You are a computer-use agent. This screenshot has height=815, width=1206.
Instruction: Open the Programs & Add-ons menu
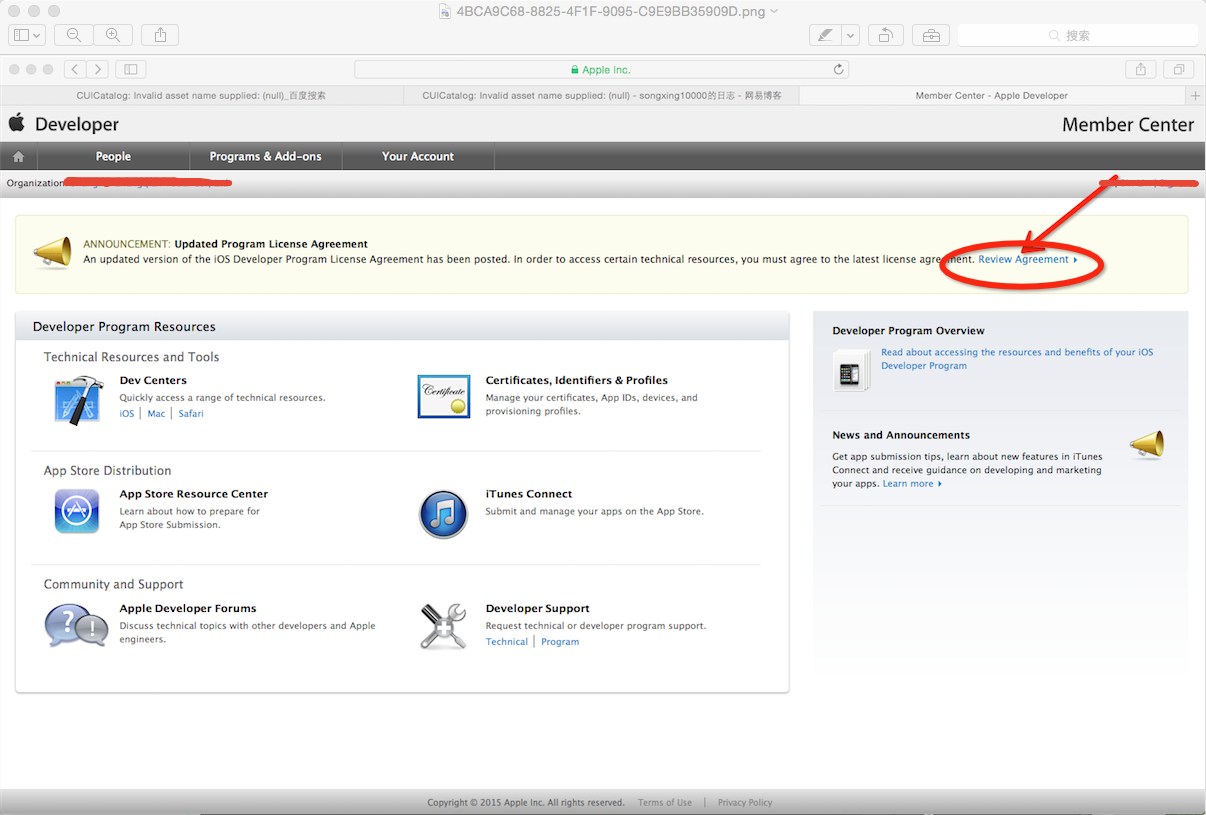point(265,157)
